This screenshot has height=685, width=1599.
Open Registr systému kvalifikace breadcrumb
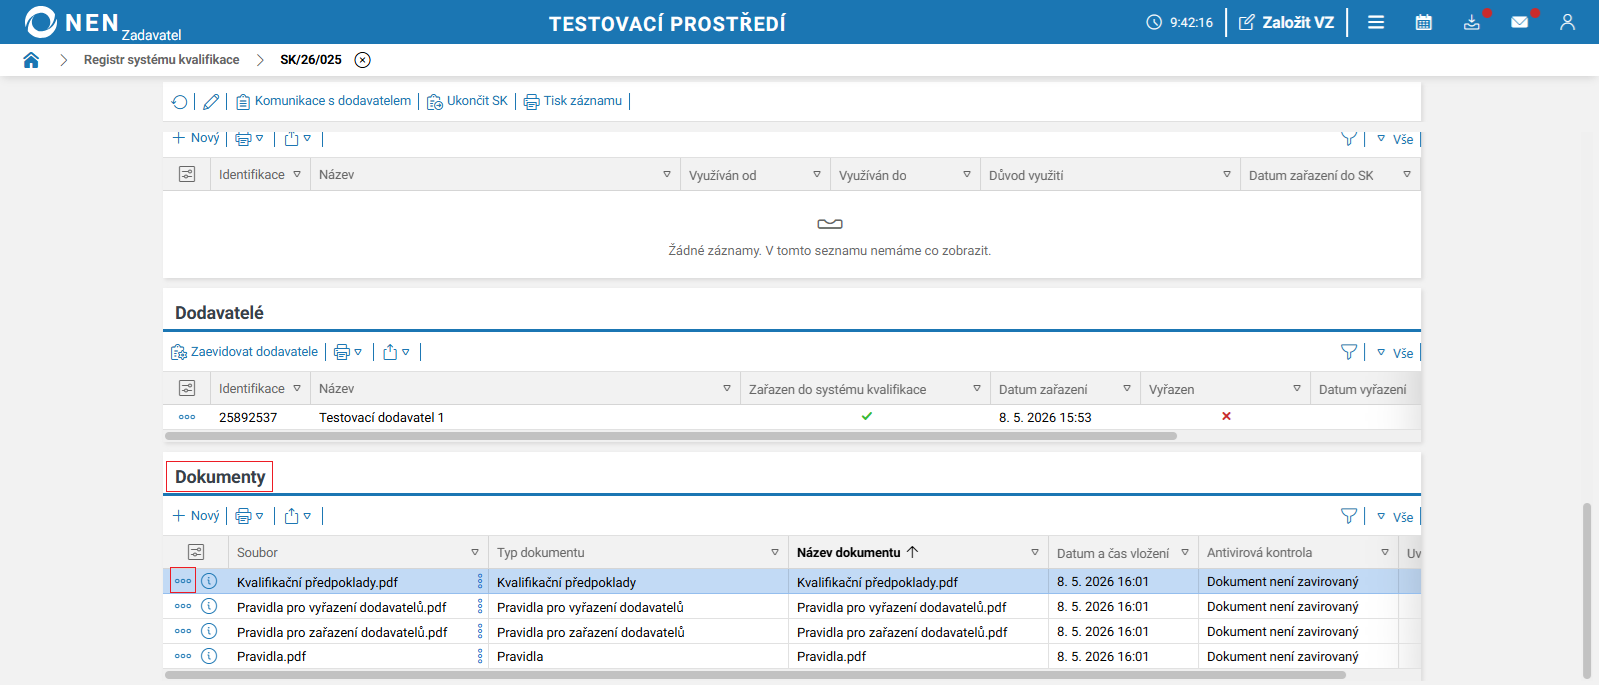161,60
